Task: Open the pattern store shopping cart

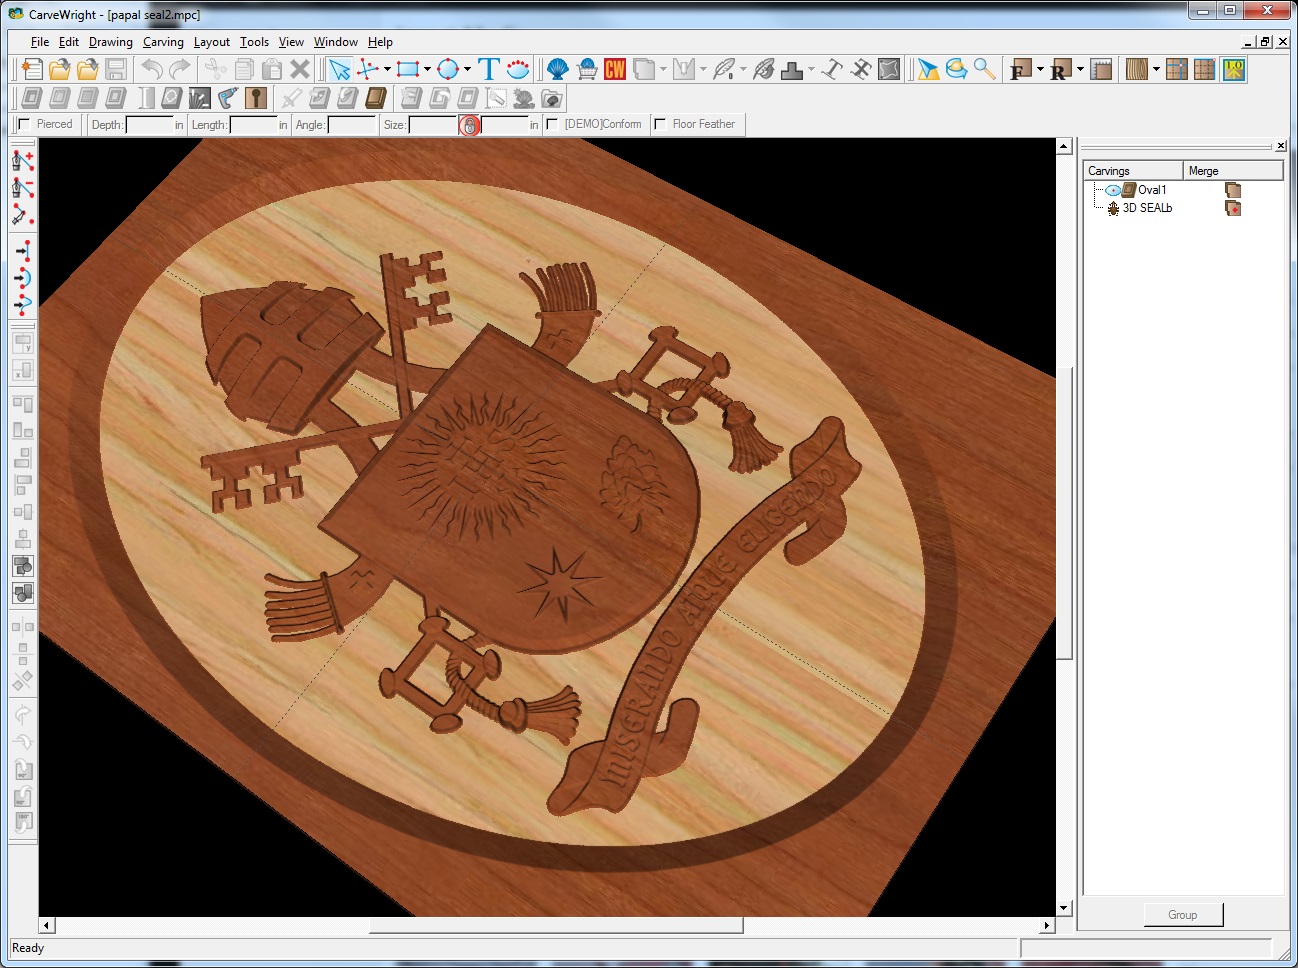Action: tap(587, 69)
